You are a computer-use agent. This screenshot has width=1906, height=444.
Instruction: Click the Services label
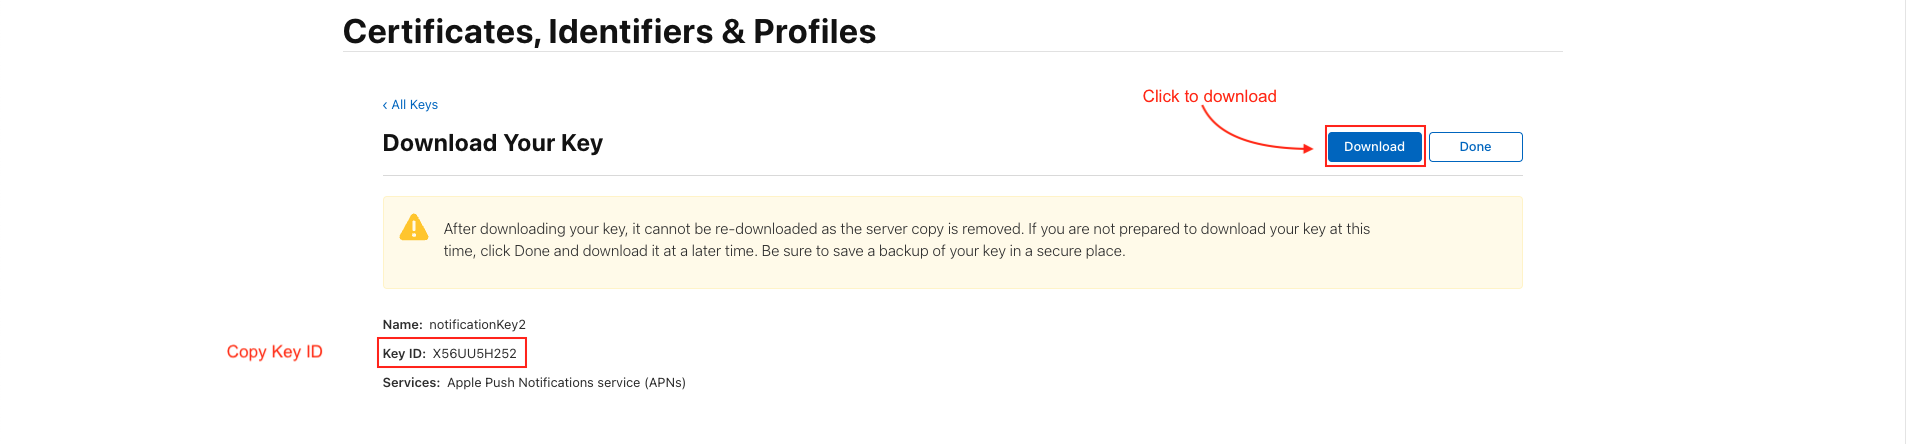click(x=411, y=383)
